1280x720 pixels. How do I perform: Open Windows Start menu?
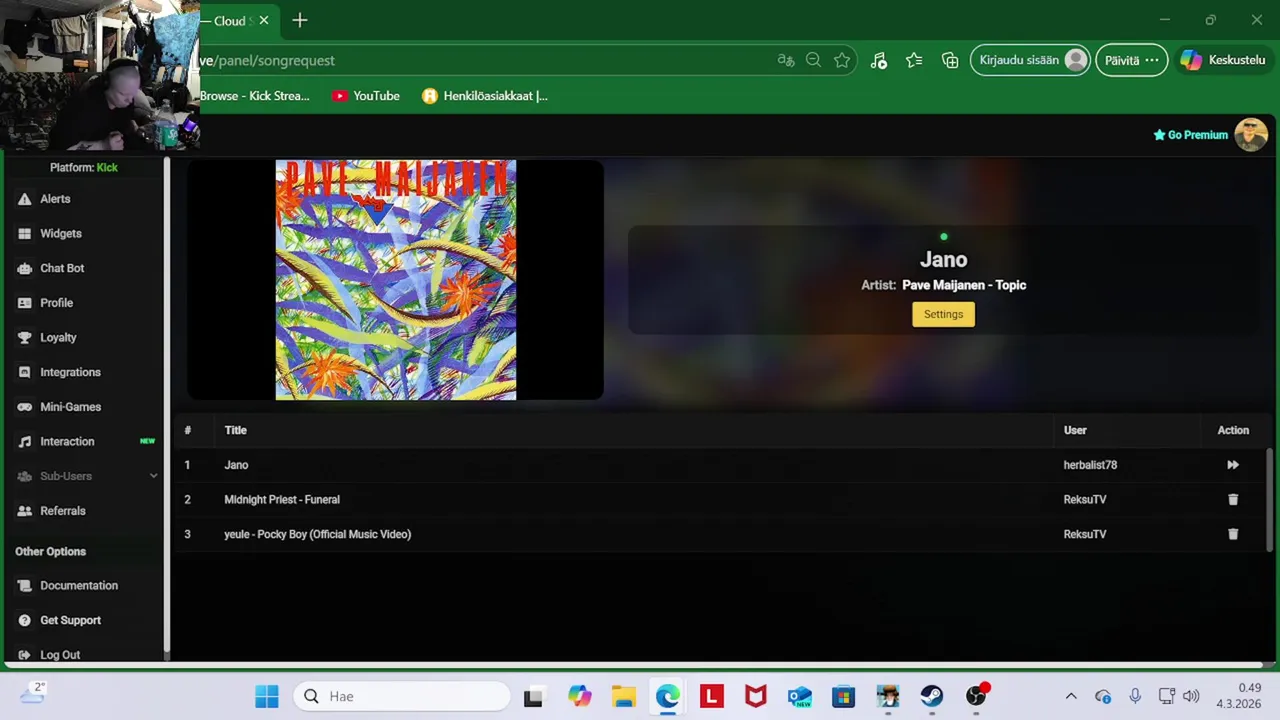pos(267,696)
